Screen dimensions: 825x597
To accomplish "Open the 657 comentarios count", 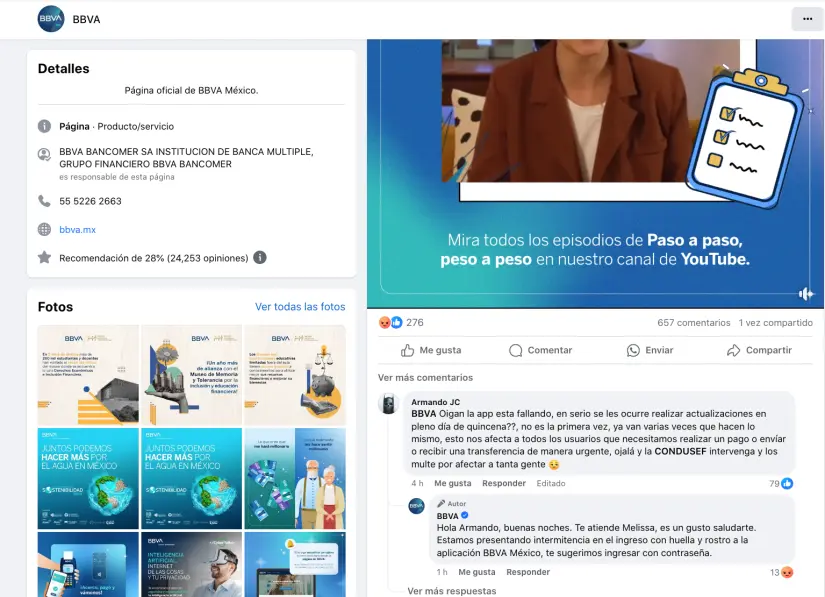I will [x=693, y=323].
